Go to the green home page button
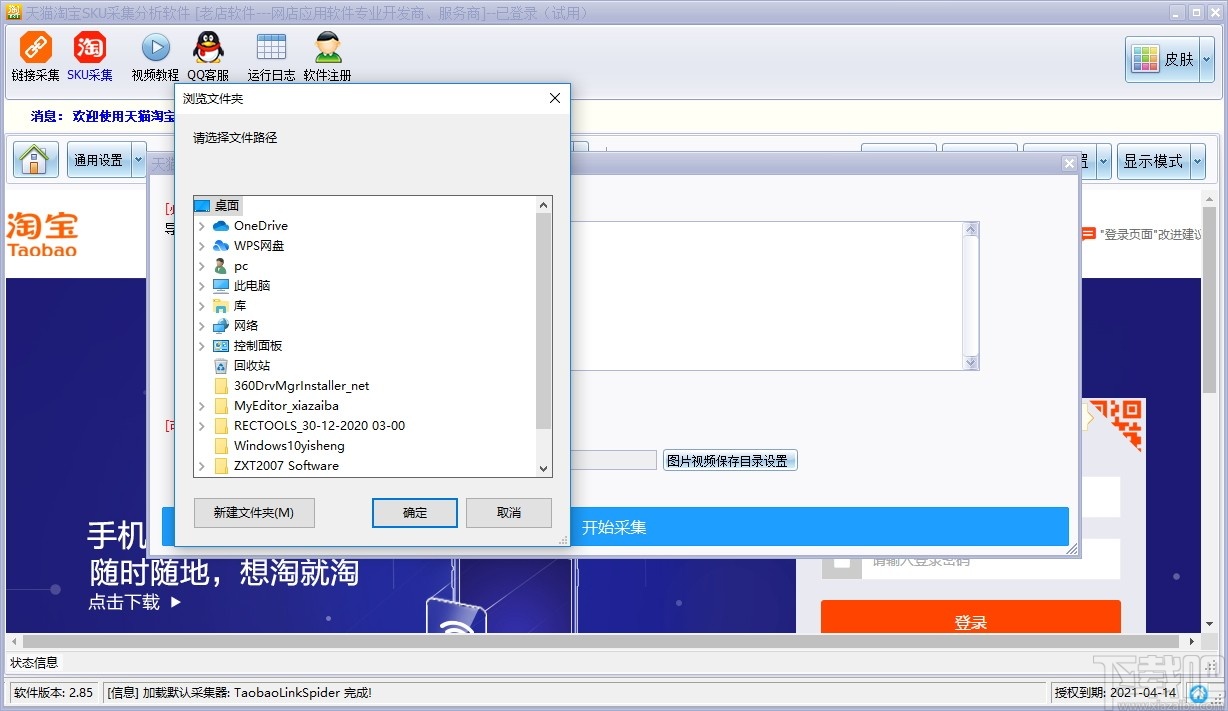 (x=35, y=160)
